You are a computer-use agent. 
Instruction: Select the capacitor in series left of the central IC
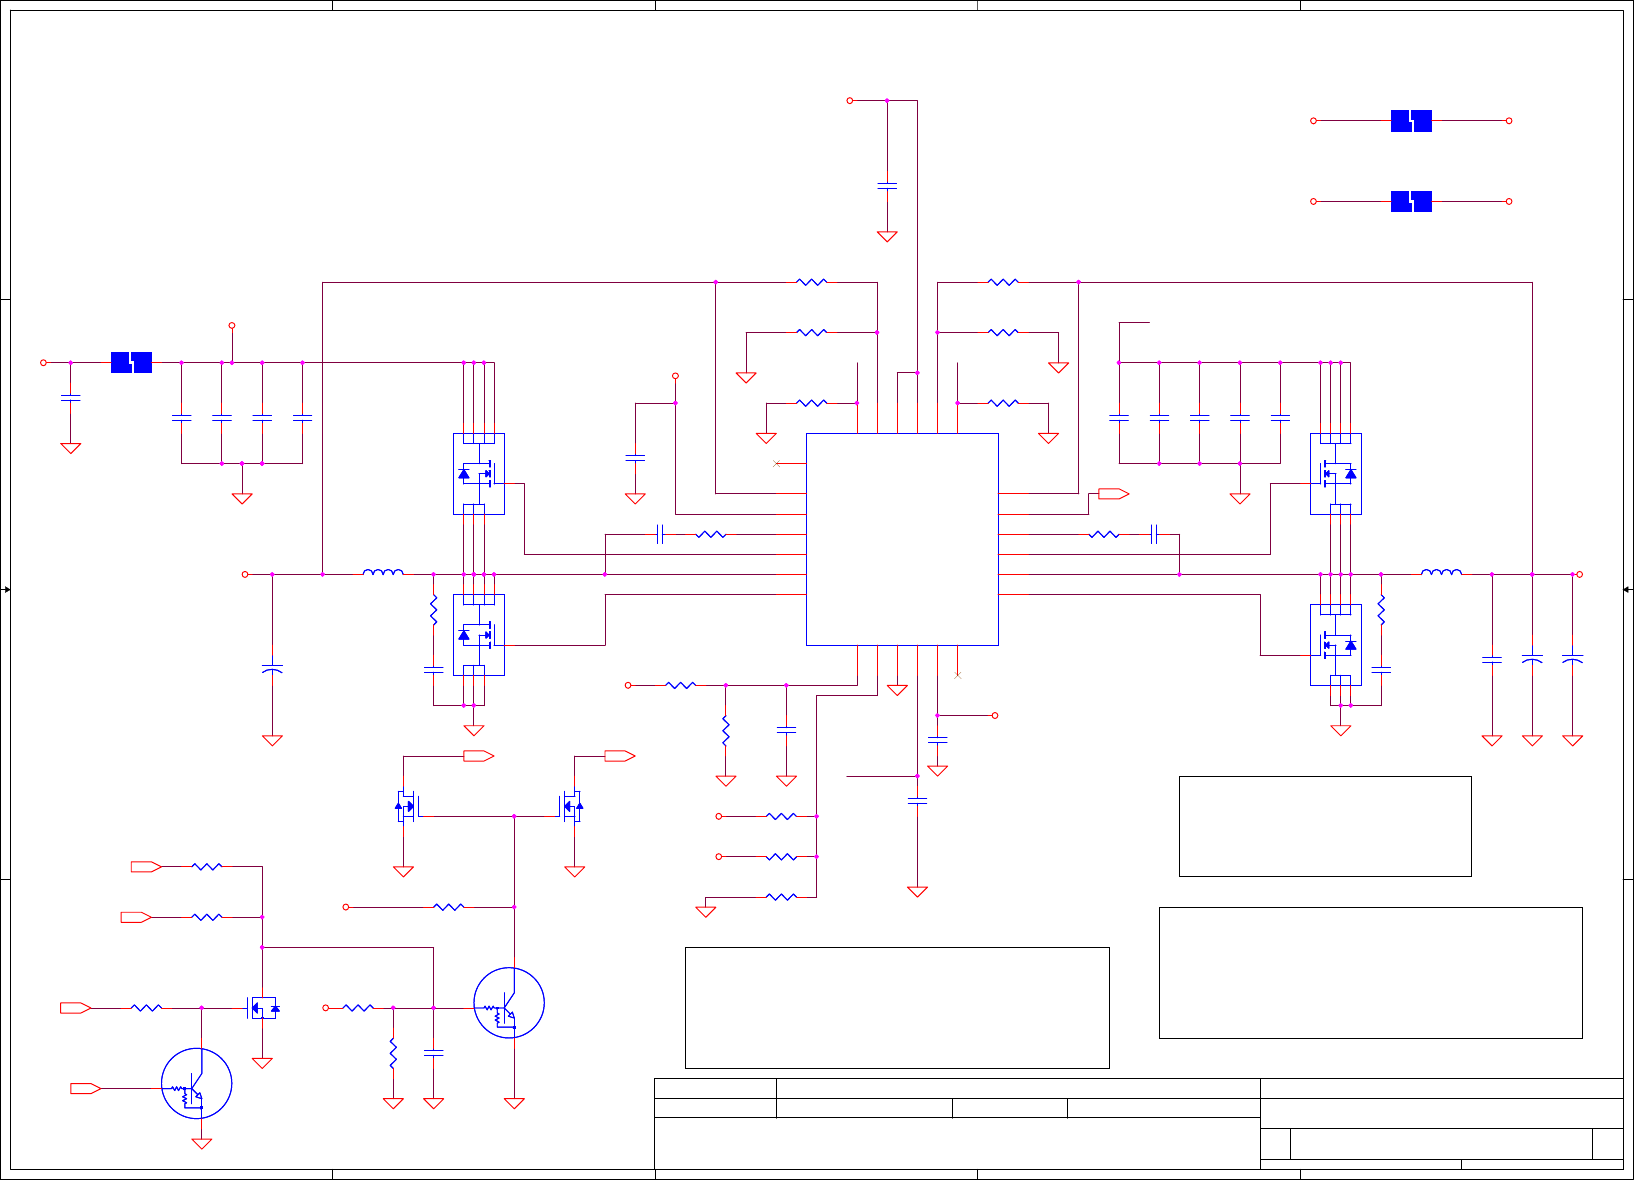click(660, 534)
